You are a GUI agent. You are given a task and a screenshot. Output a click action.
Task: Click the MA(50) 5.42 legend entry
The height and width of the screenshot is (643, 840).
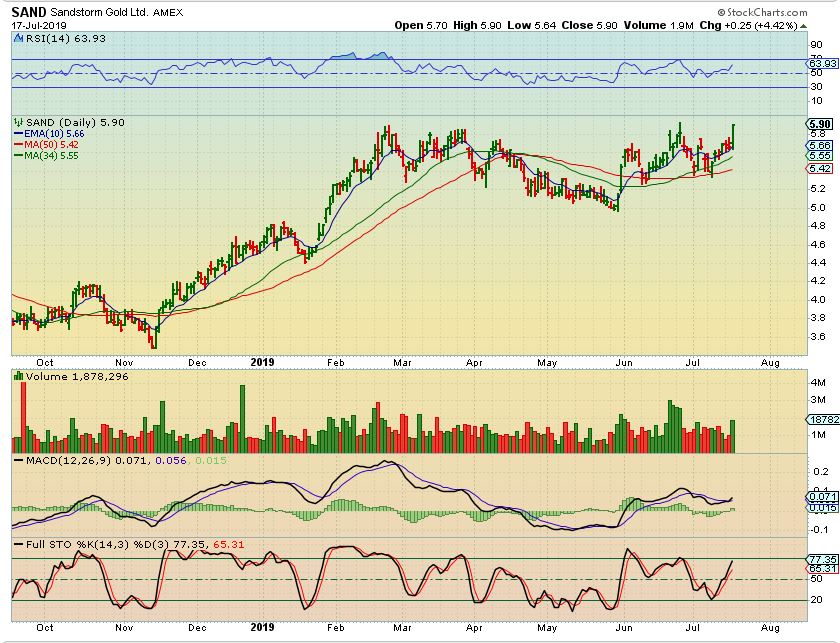point(46,145)
